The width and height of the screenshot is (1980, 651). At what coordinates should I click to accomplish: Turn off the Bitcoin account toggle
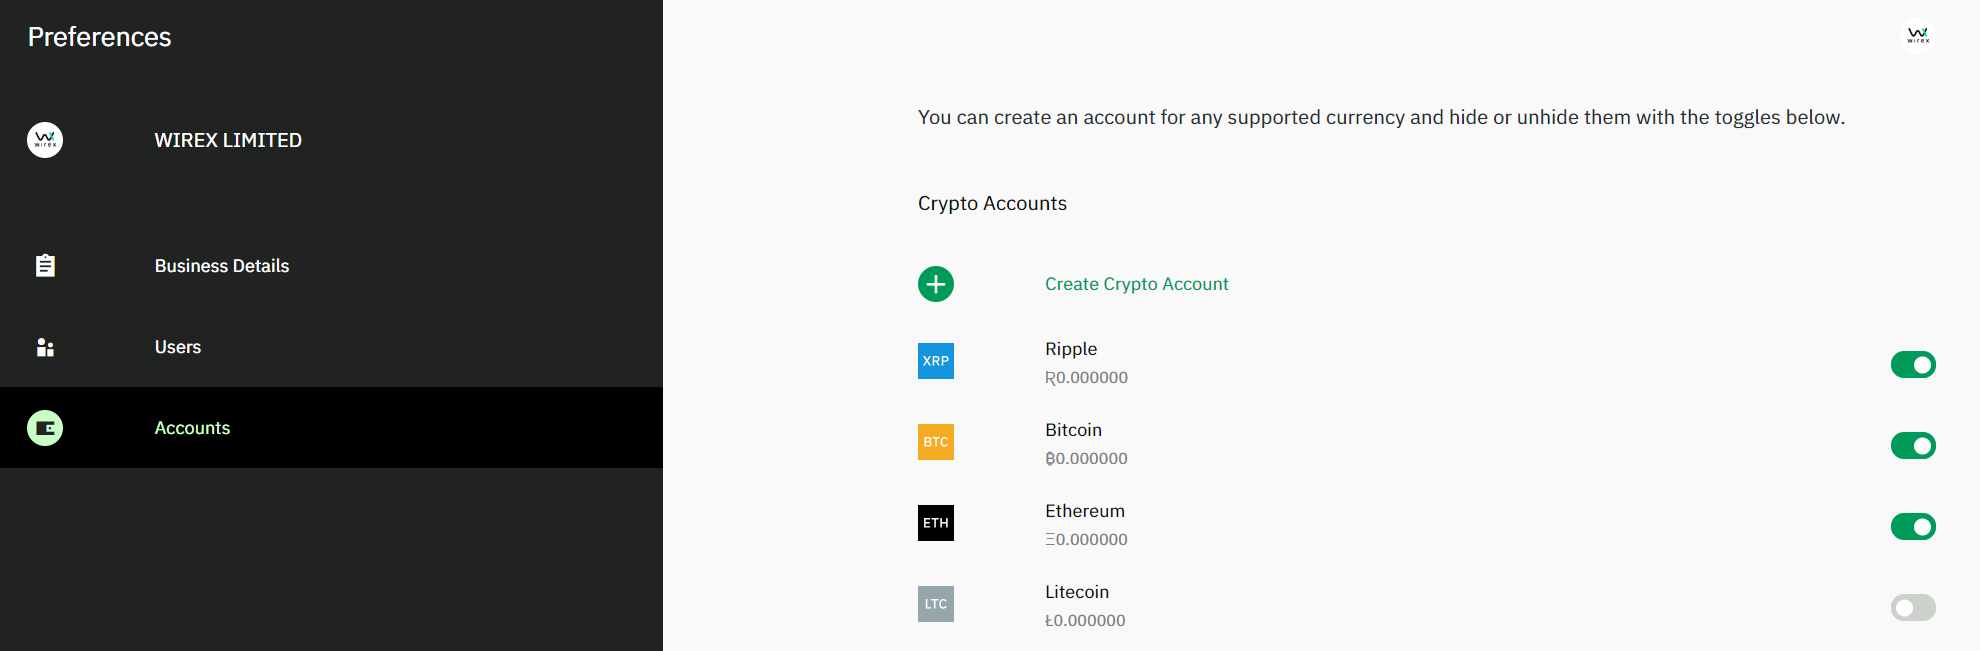(x=1913, y=446)
